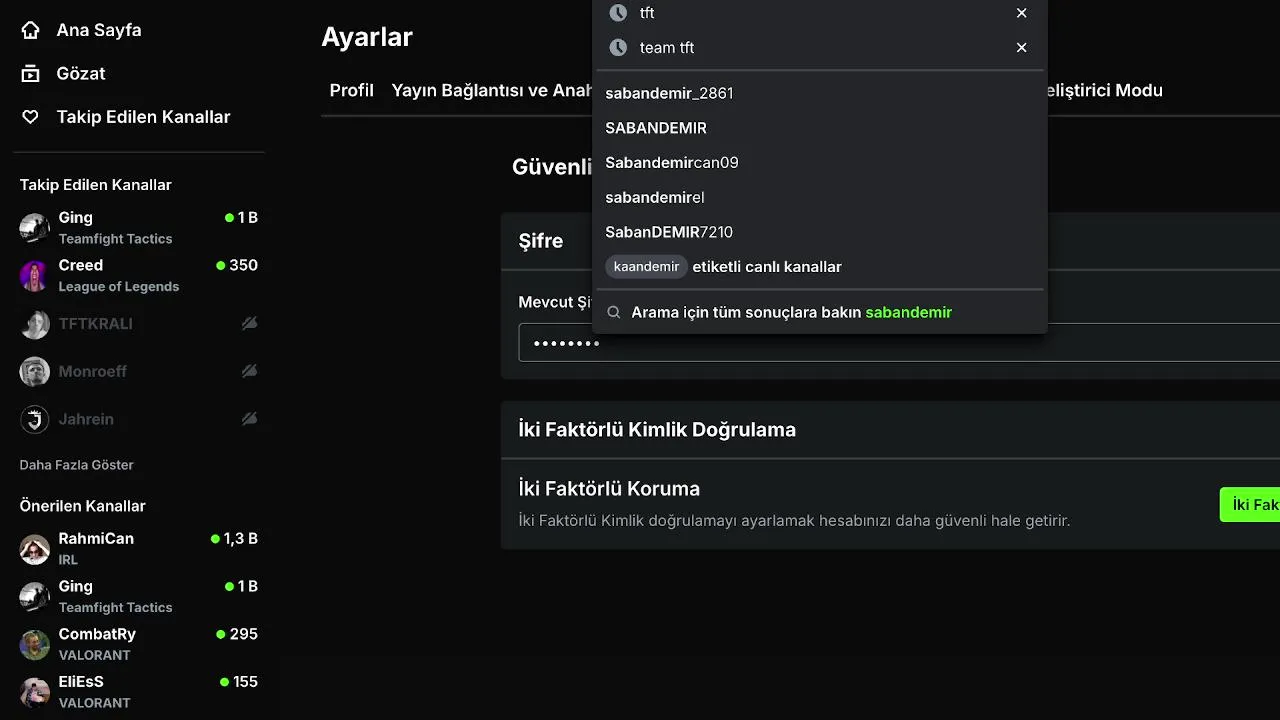Open RahmiCan's avatar in recommended channels
The width and height of the screenshot is (1280, 720).
coord(35,548)
